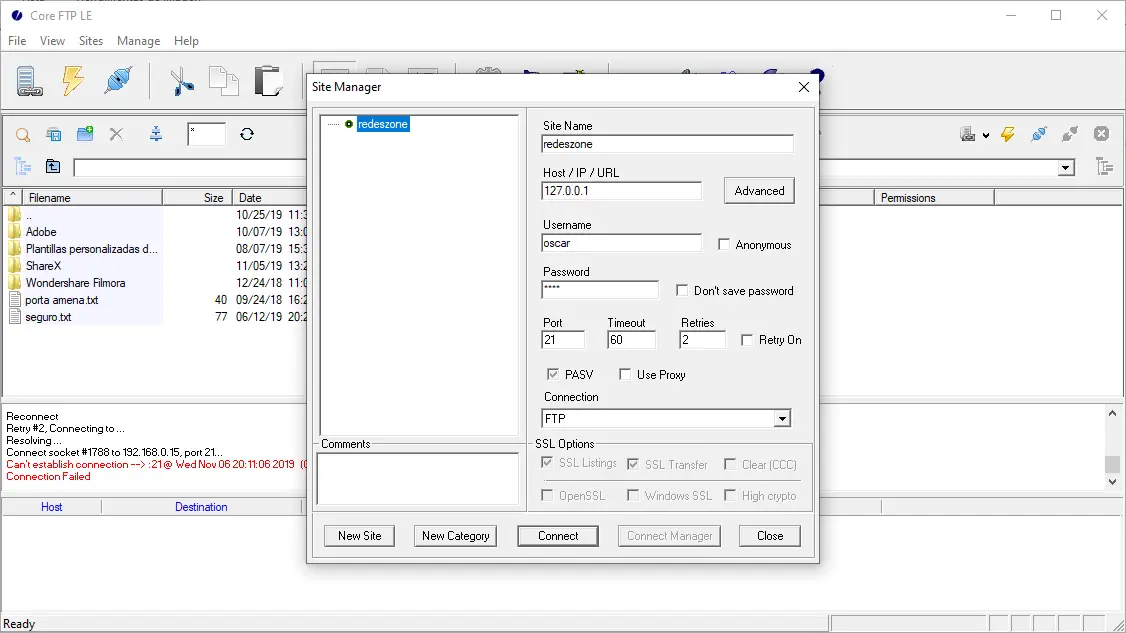The image size is (1126, 633).
Task: Click the Permissions column header
Action: click(934, 198)
